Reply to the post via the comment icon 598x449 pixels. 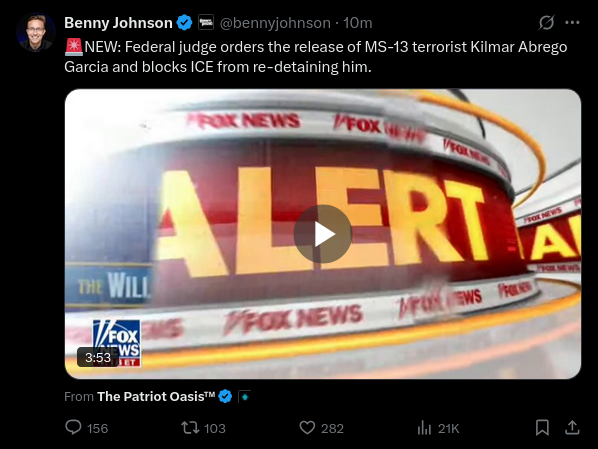tap(73, 428)
